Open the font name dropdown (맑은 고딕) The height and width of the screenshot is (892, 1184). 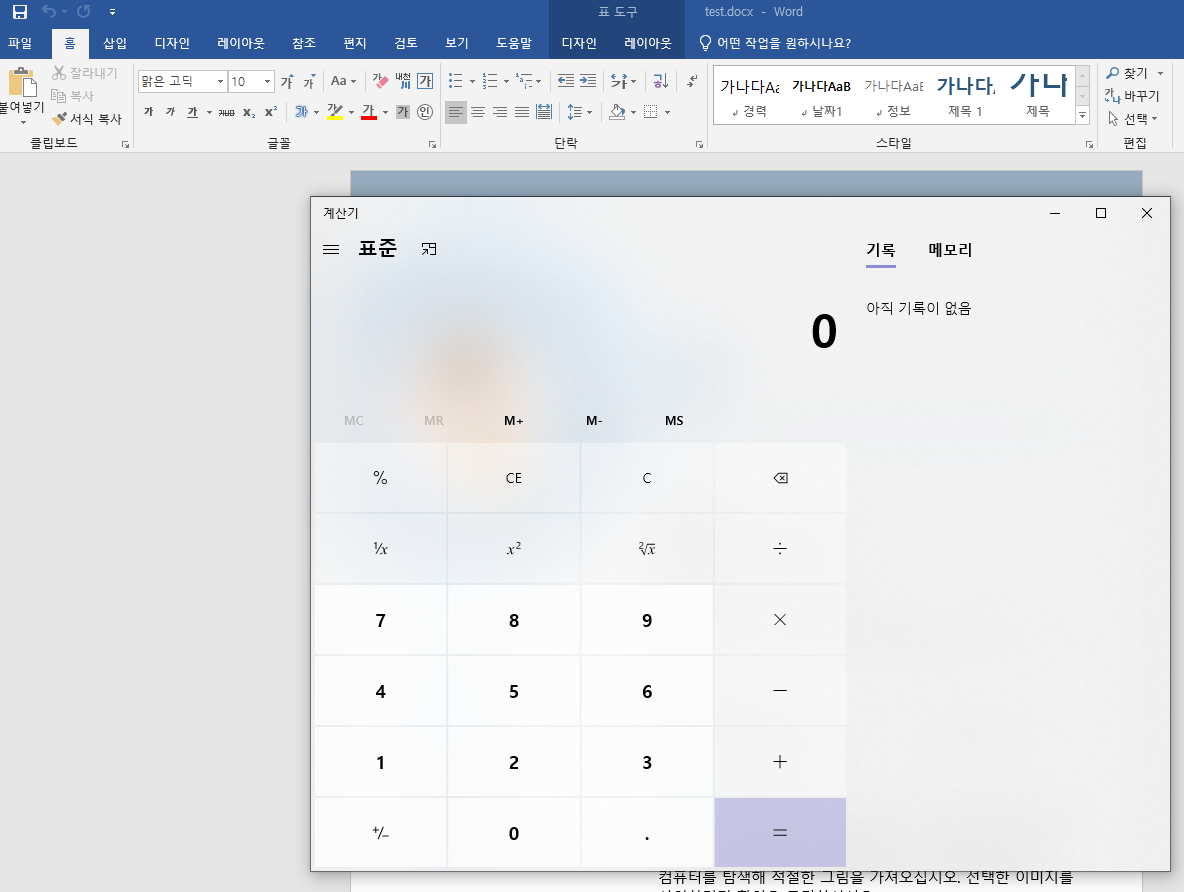(220, 81)
